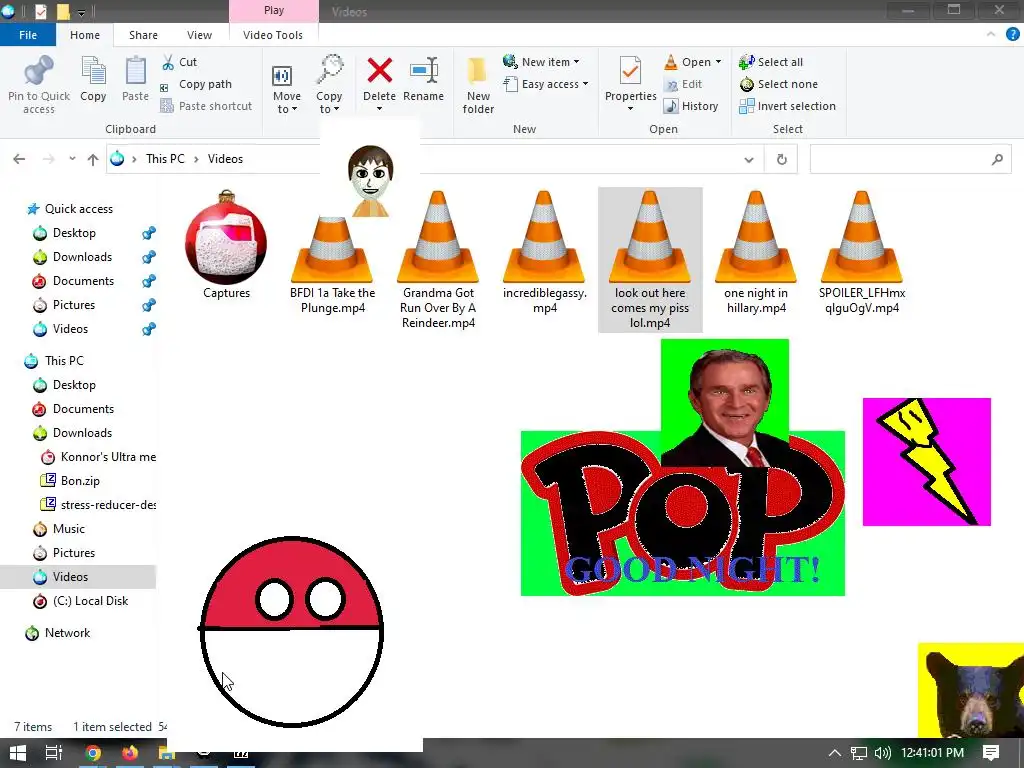Open the Video Tools tab
The height and width of the screenshot is (768, 1024).
[273, 35]
